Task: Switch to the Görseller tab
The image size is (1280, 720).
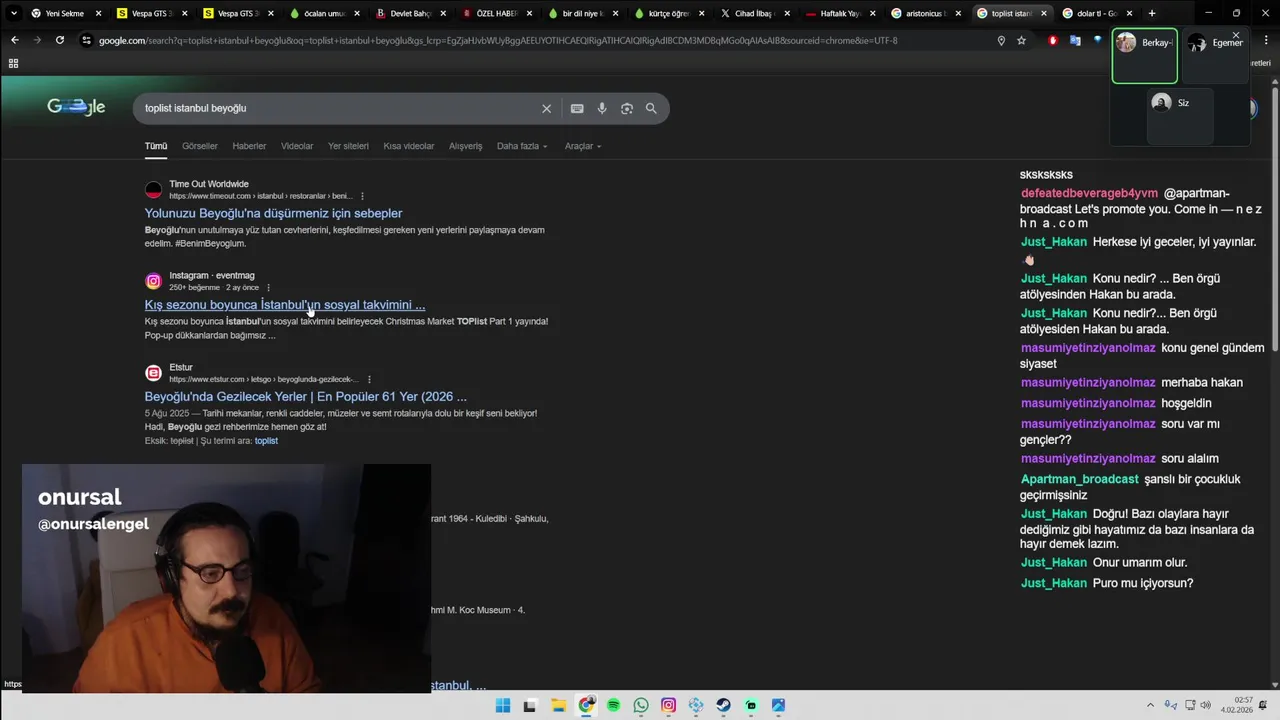Action: click(x=200, y=146)
